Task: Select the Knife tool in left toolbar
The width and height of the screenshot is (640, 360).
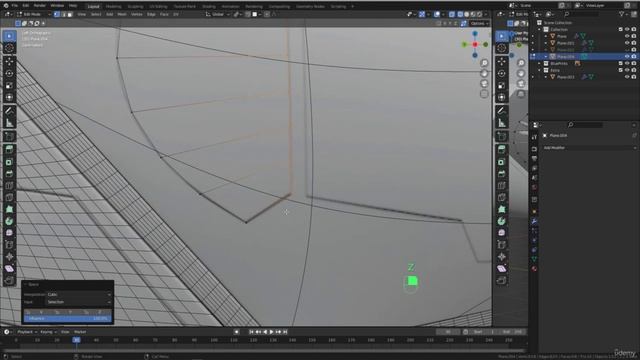Action: pyautogui.click(x=9, y=198)
